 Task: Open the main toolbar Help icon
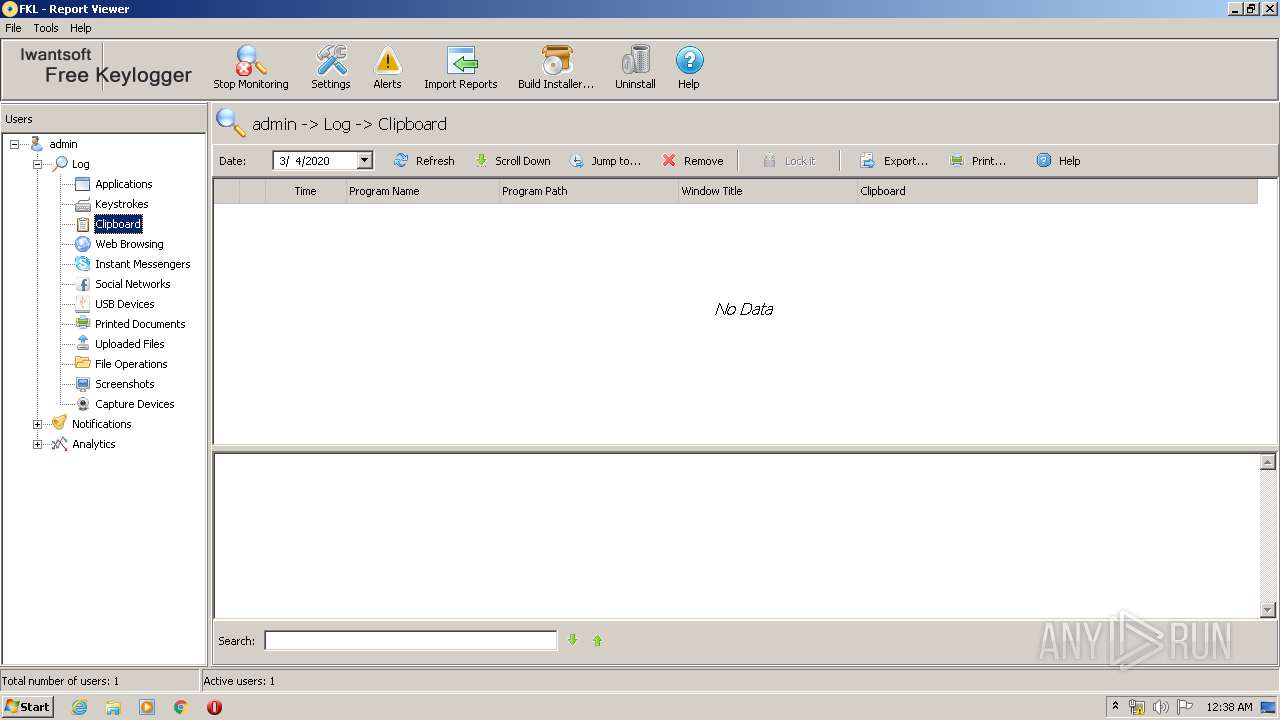689,67
